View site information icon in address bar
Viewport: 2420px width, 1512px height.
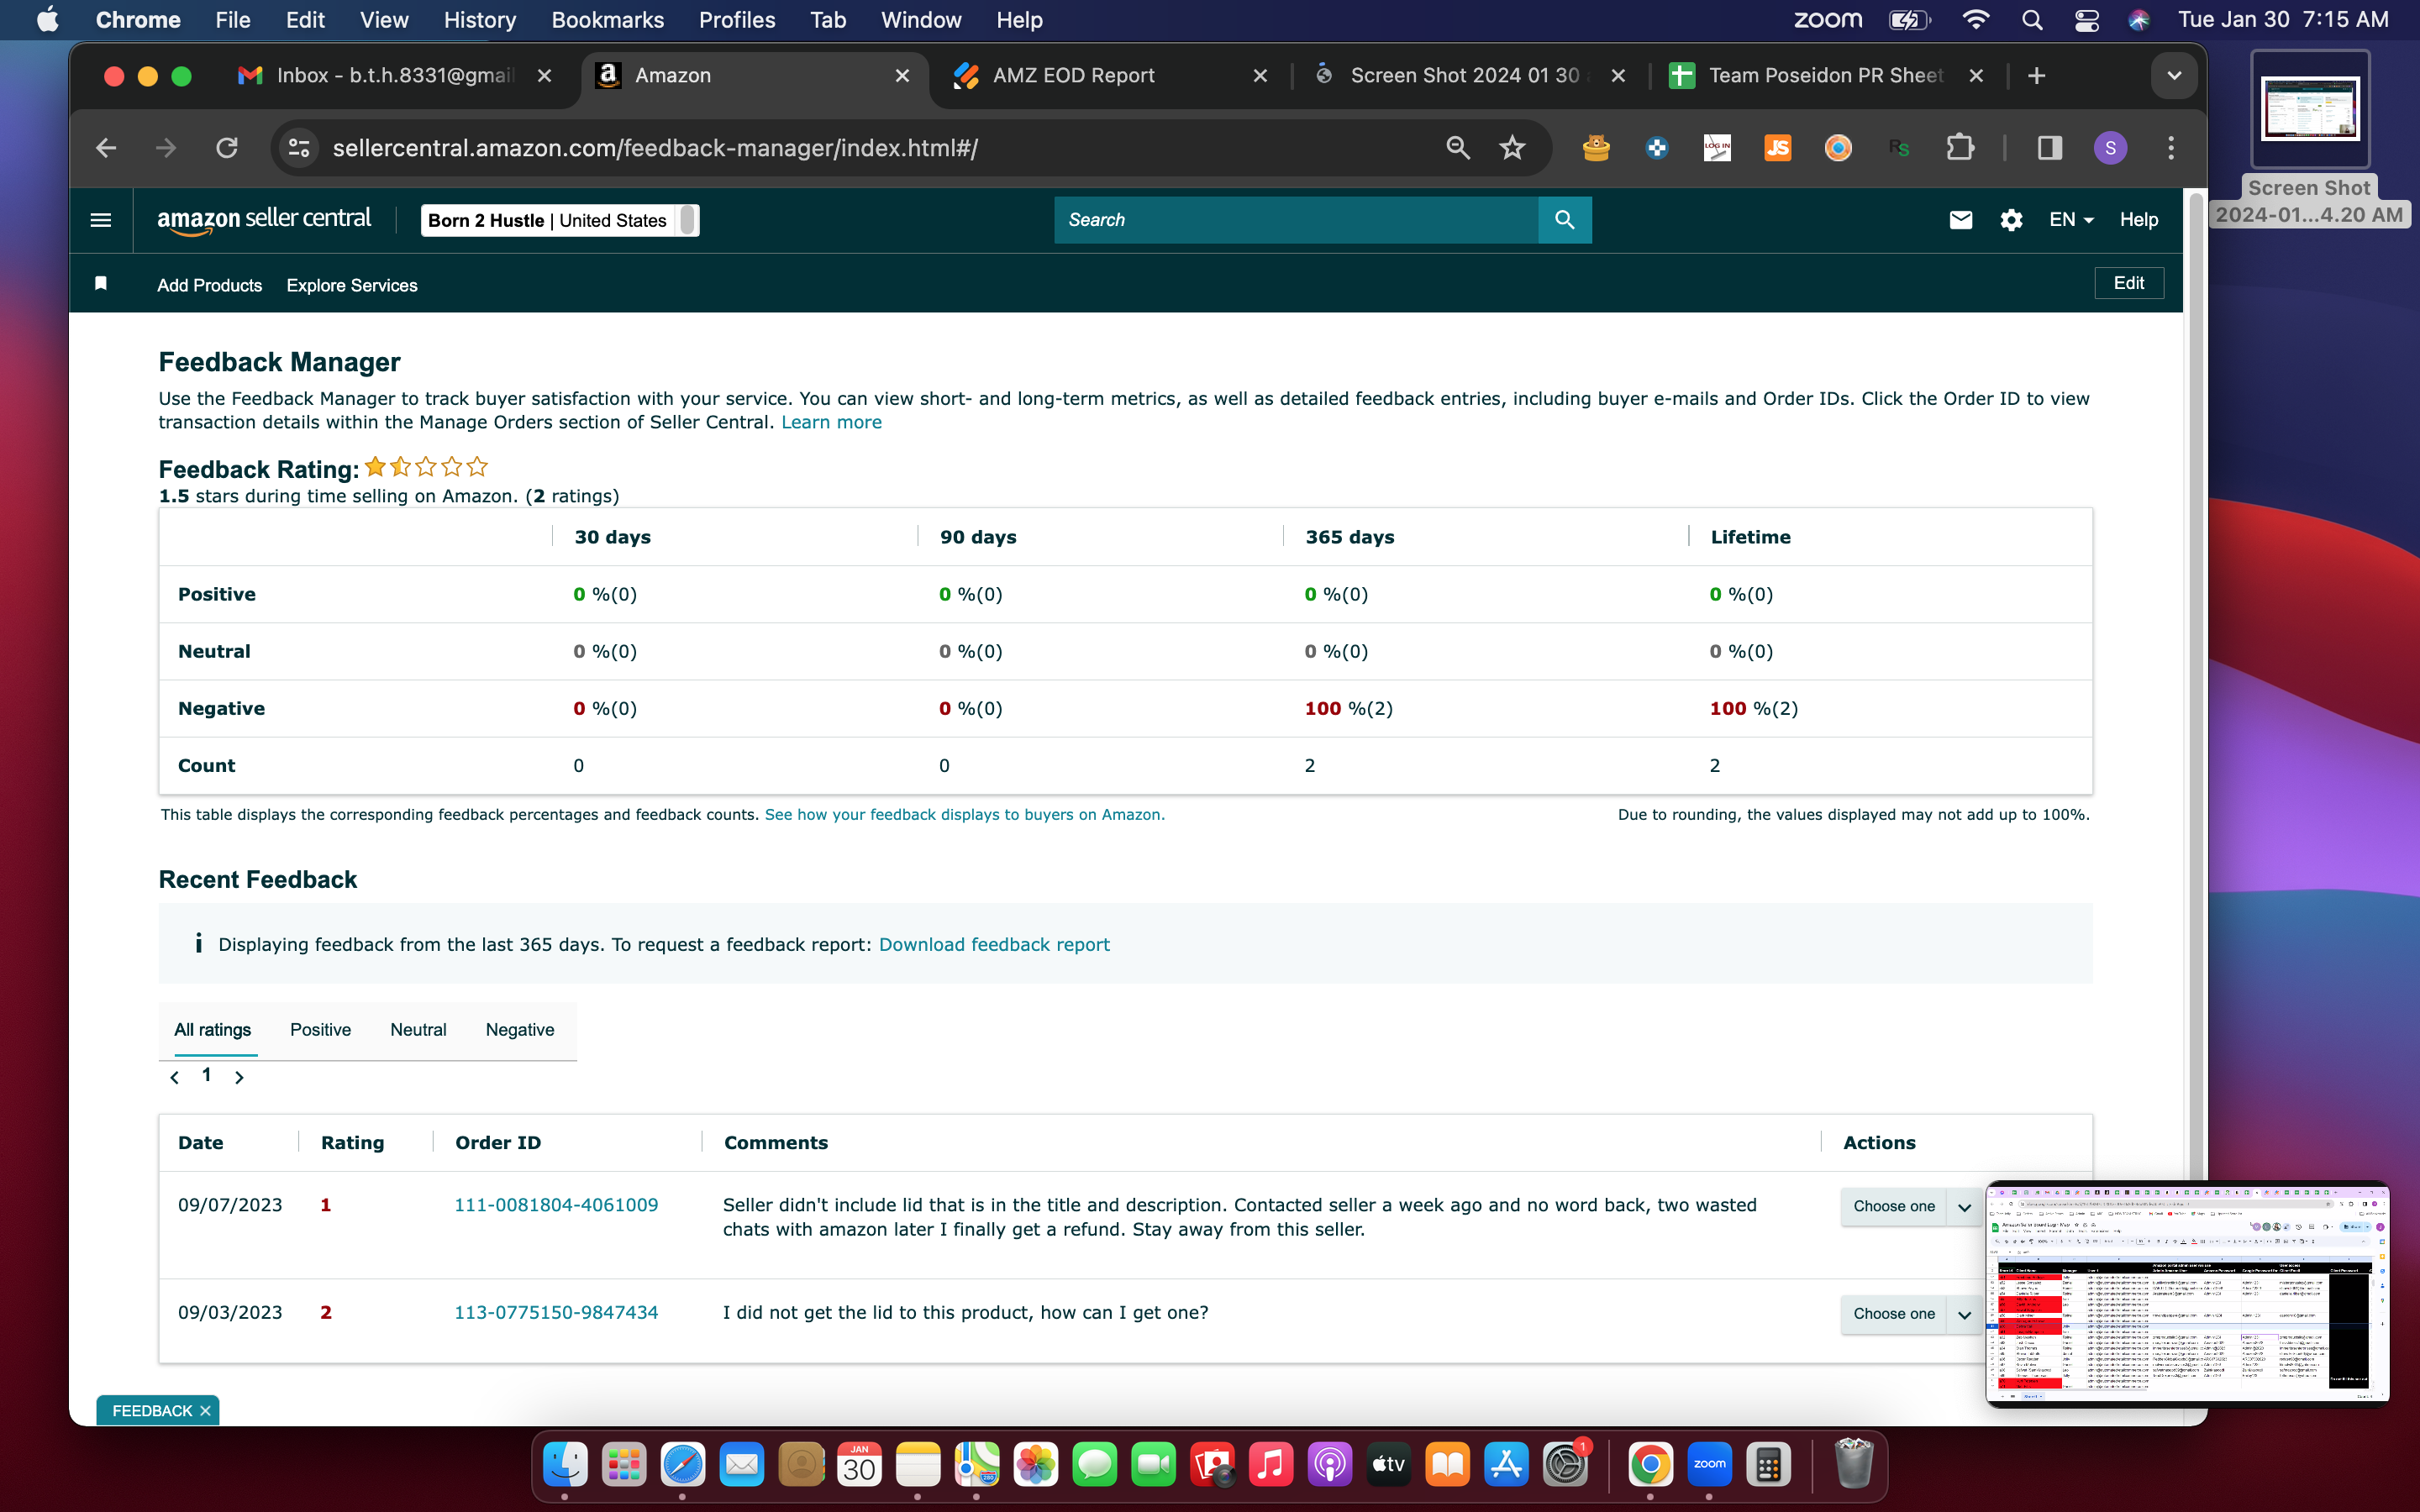tap(299, 148)
